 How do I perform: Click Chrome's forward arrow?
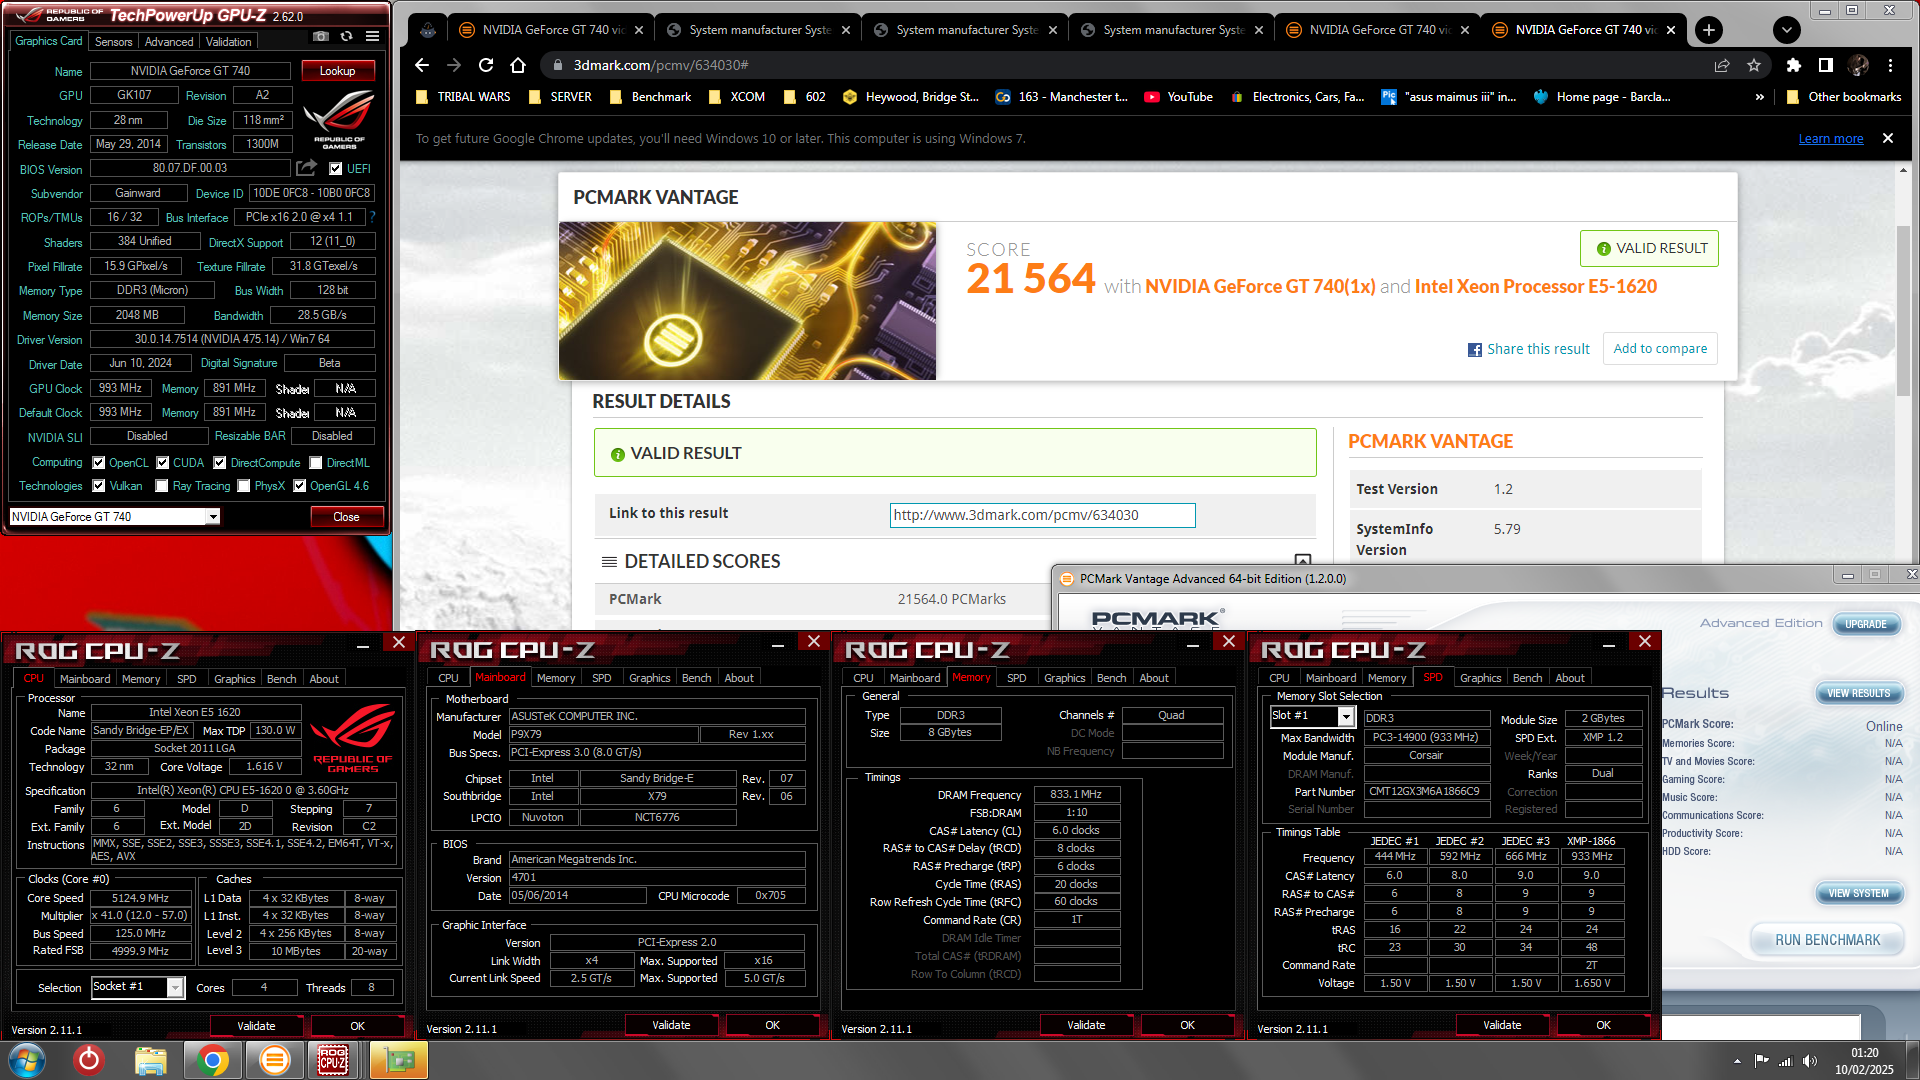454,65
